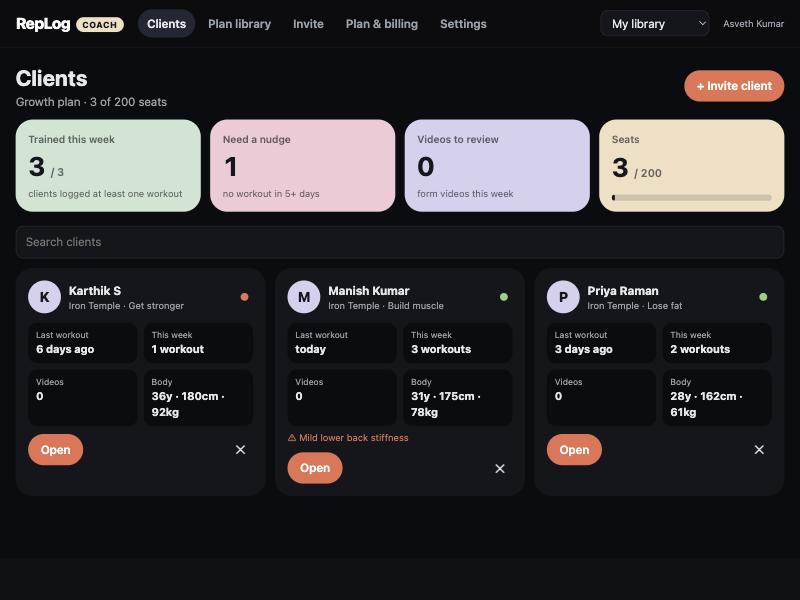800x600 pixels.
Task: Click the Priya Raman name heading
Action: click(622, 291)
